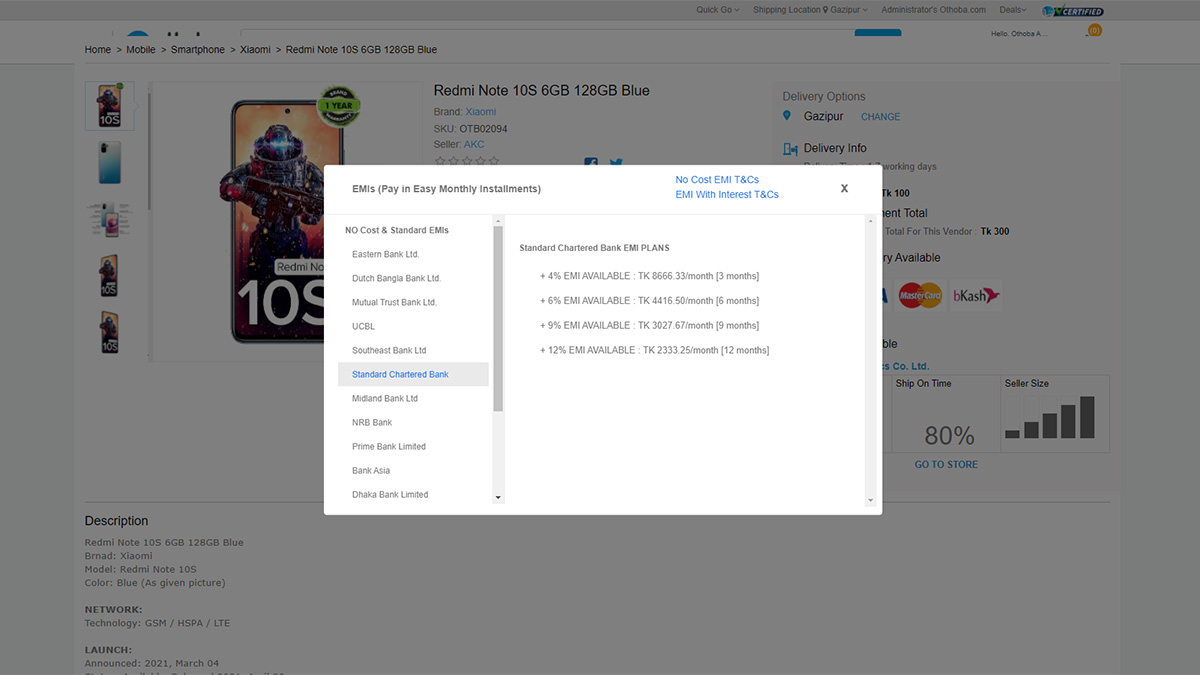Open the Smartphone breadcrumb category
Screen dimensions: 1200x675
pyautogui.click(x=198, y=50)
